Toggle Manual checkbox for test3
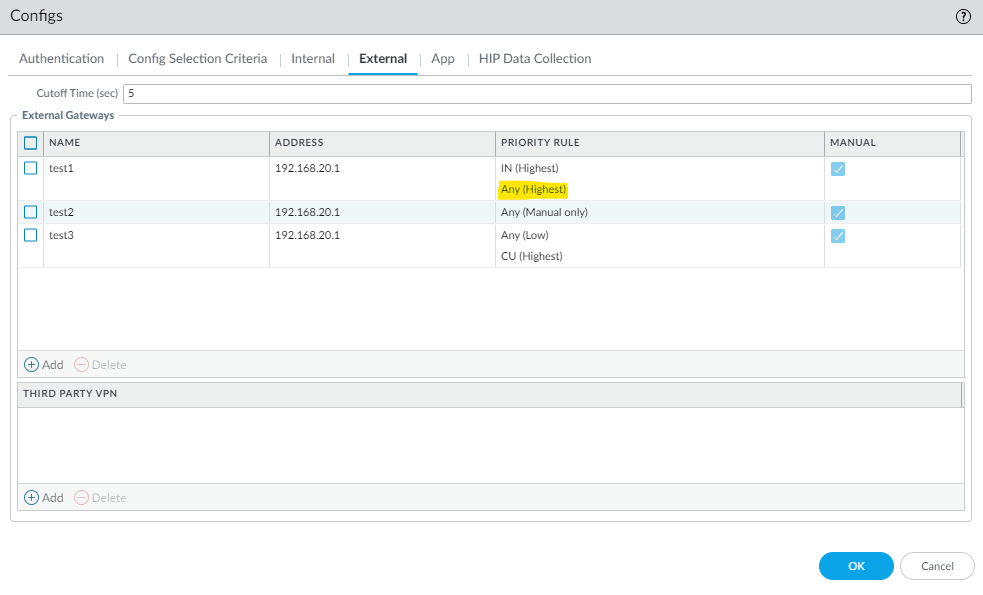Viewport: 983px width, 595px height. click(x=838, y=236)
